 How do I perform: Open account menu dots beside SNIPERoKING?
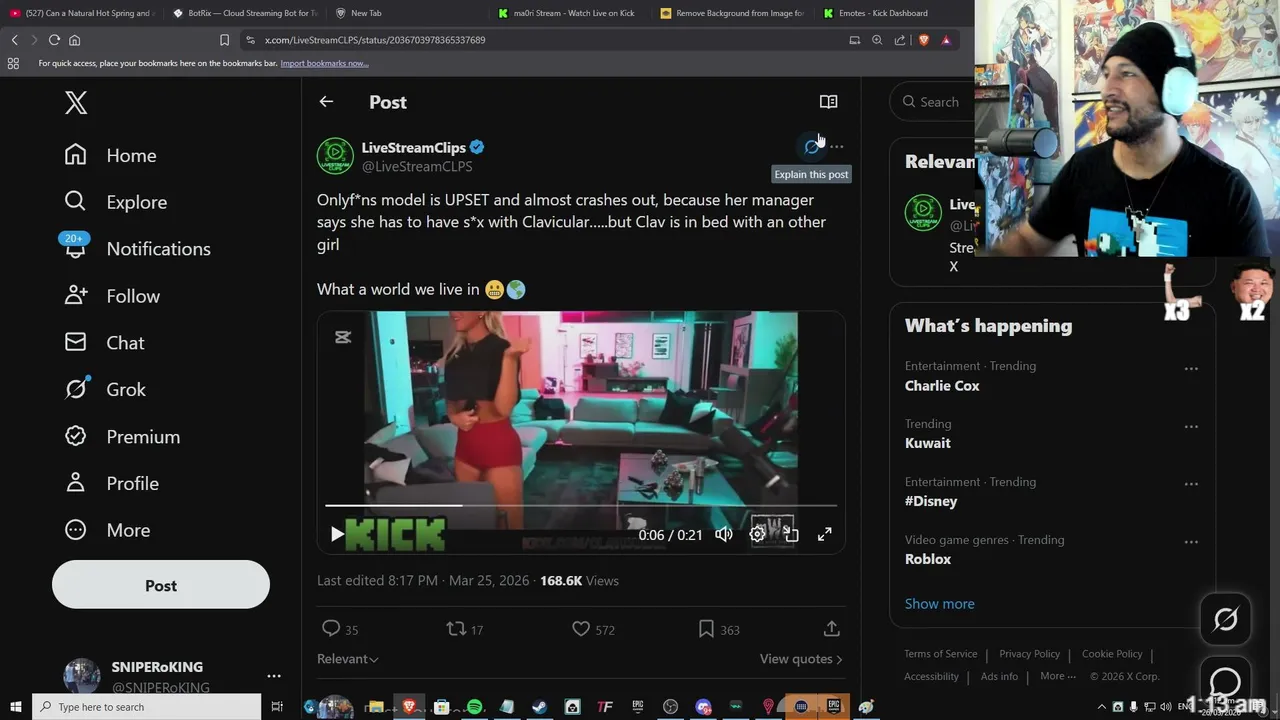(x=274, y=677)
